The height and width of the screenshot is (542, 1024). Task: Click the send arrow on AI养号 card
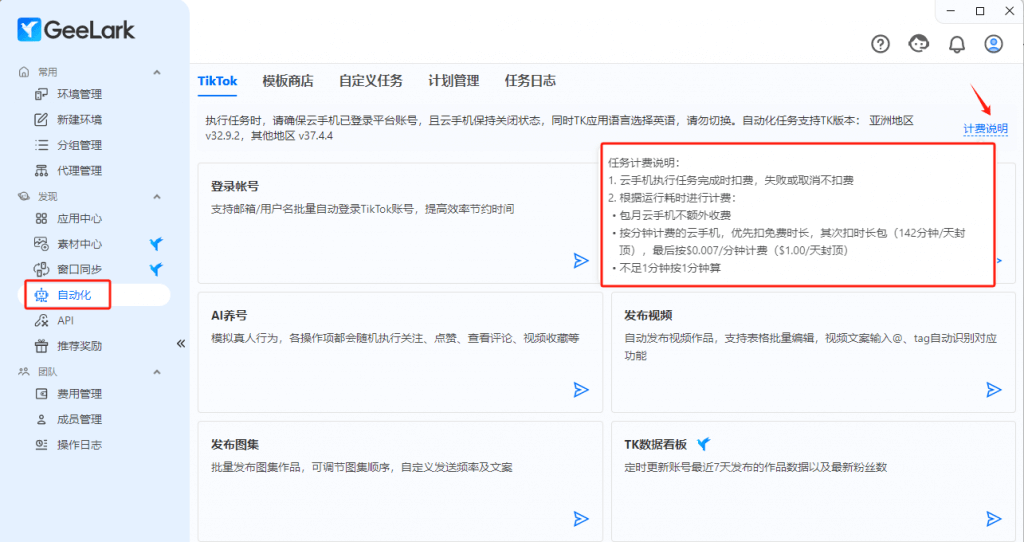click(x=581, y=389)
